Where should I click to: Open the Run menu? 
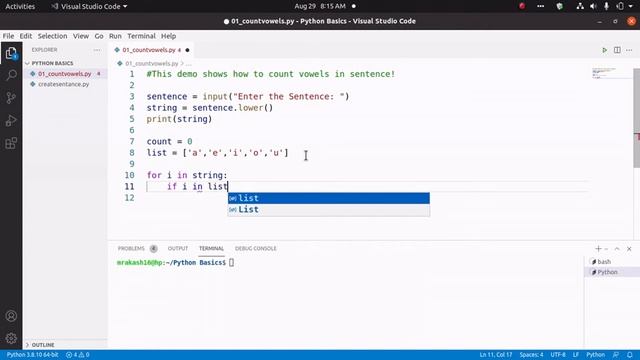pyautogui.click(x=115, y=36)
